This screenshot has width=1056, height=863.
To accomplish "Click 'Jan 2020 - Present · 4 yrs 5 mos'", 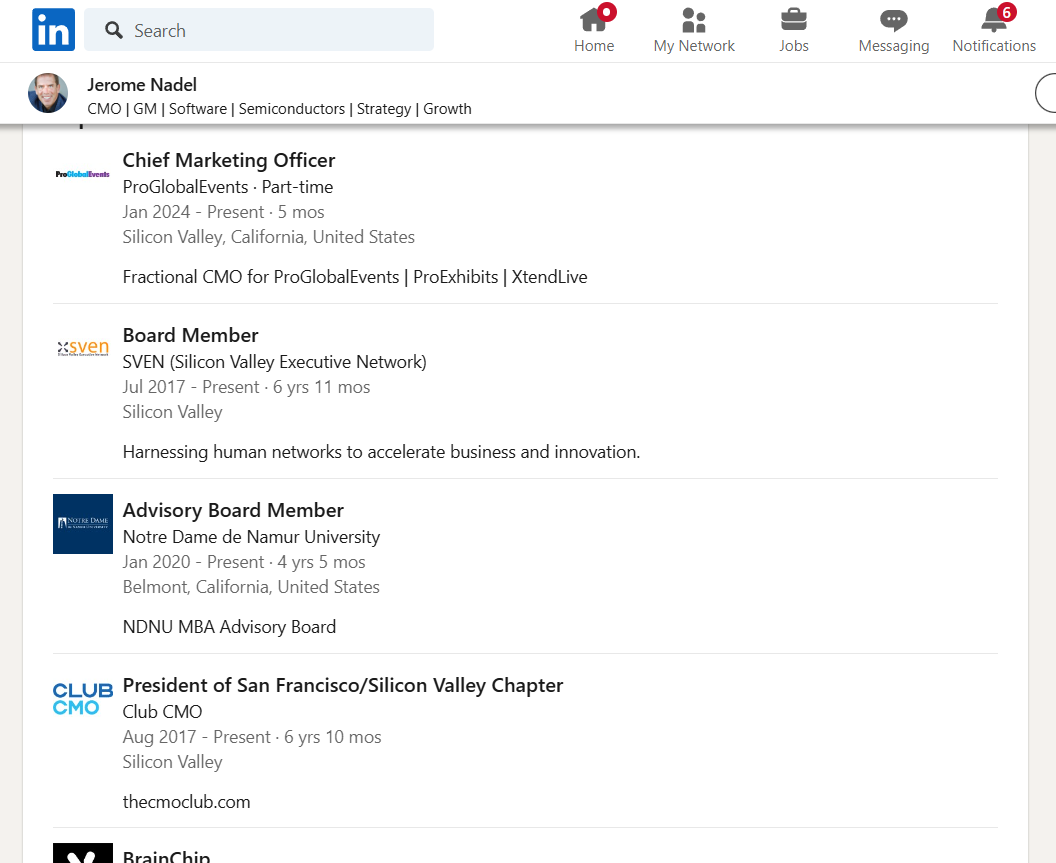I will pyautogui.click(x=244, y=562).
